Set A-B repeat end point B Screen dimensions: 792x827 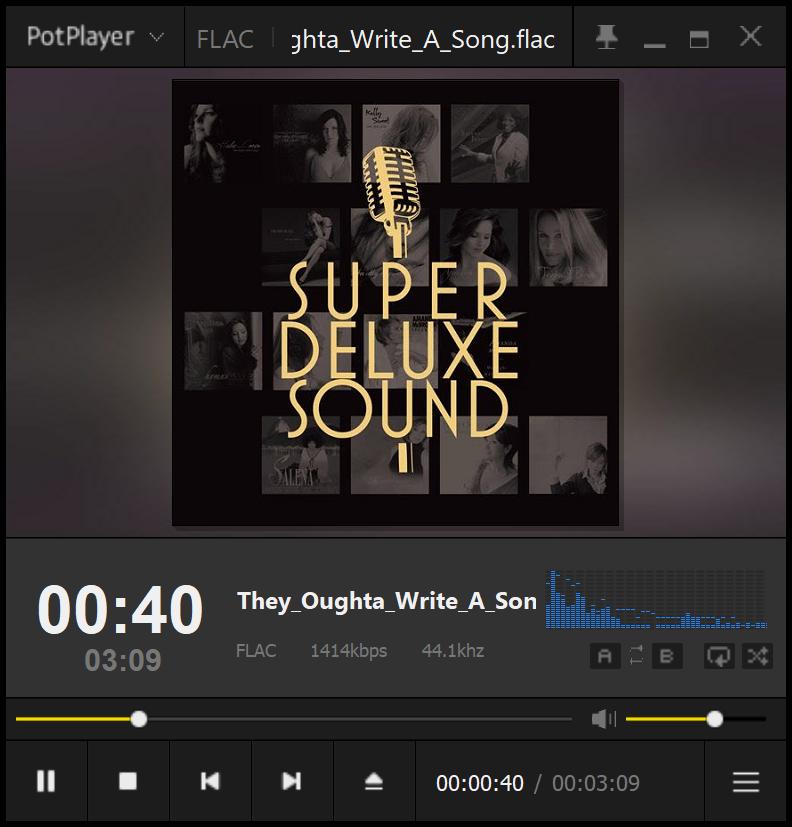(667, 656)
